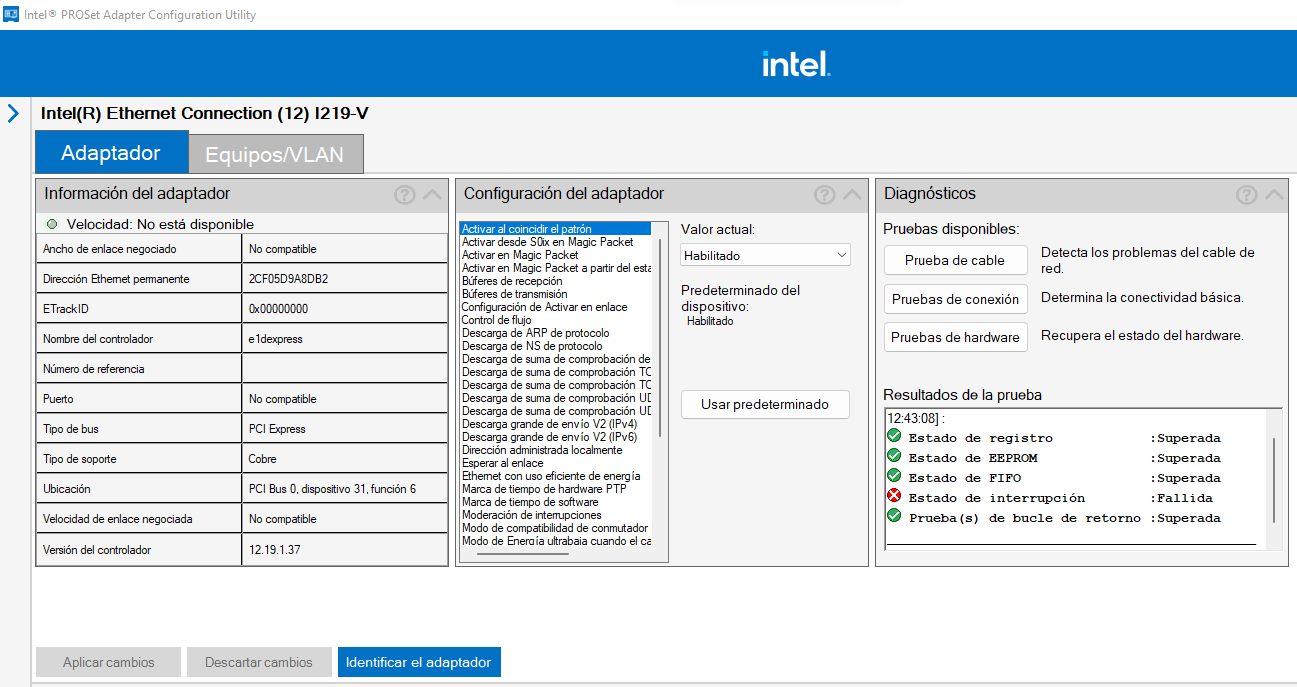This screenshot has width=1297, height=687.
Task: Open help for Diagnósticos panel
Action: pos(1246,195)
